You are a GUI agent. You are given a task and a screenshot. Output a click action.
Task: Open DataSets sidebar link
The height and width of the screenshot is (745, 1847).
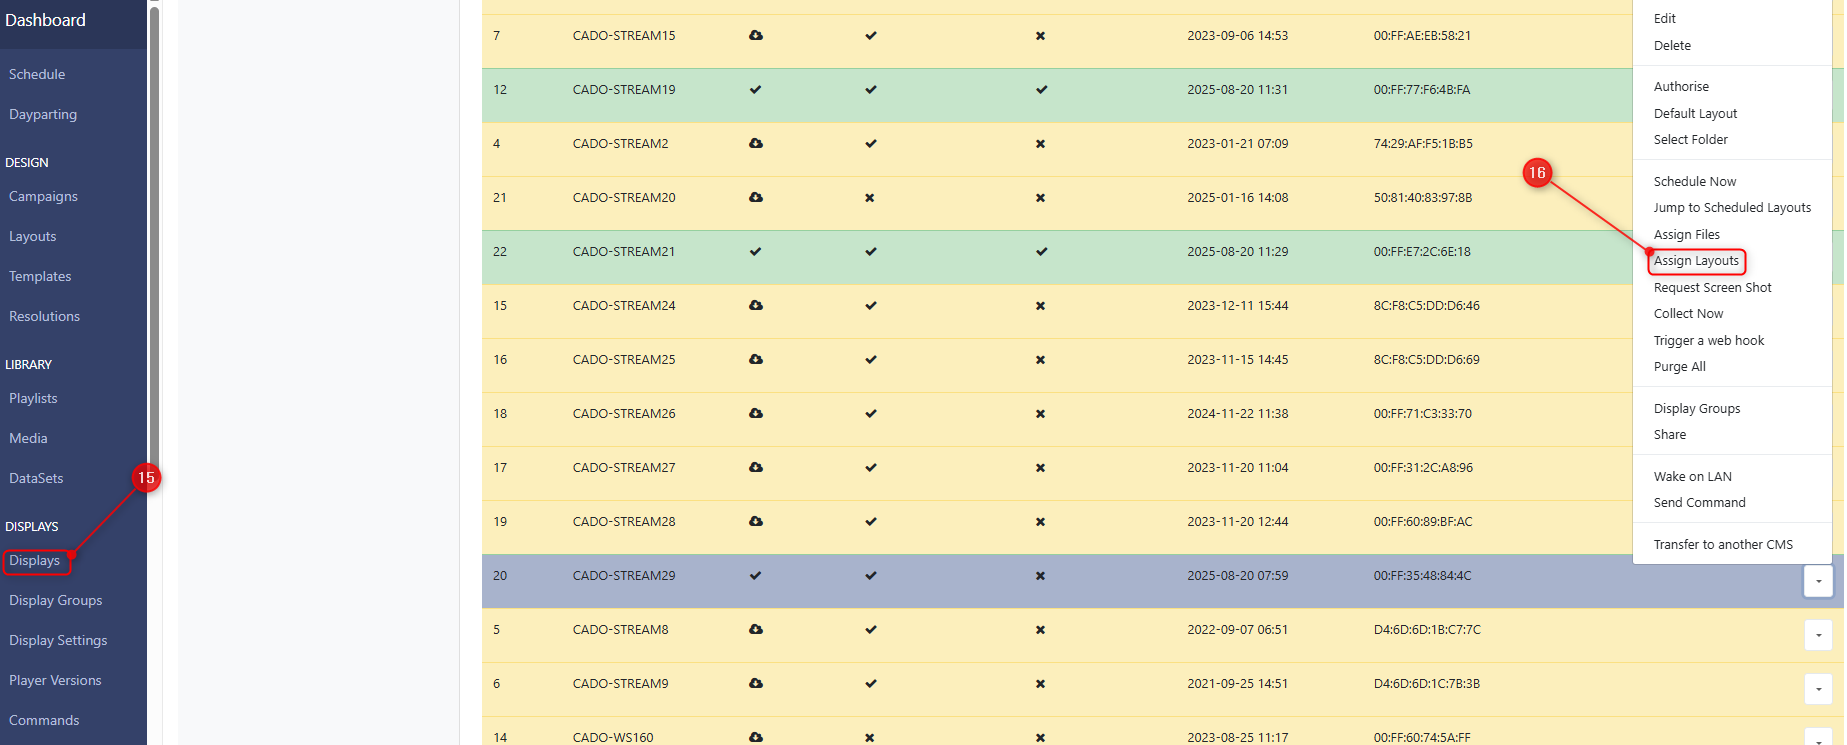(x=36, y=478)
